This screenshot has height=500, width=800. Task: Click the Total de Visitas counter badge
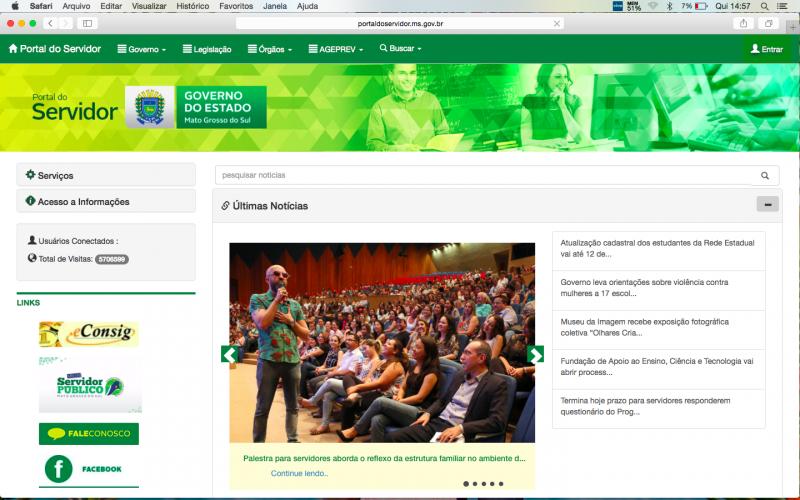pyautogui.click(x=112, y=259)
